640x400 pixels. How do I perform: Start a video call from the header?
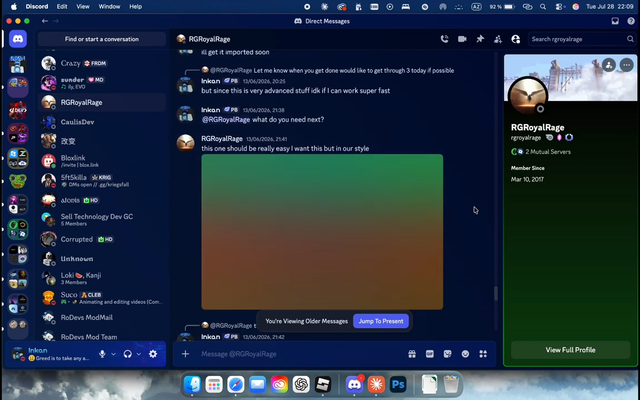(x=462, y=39)
